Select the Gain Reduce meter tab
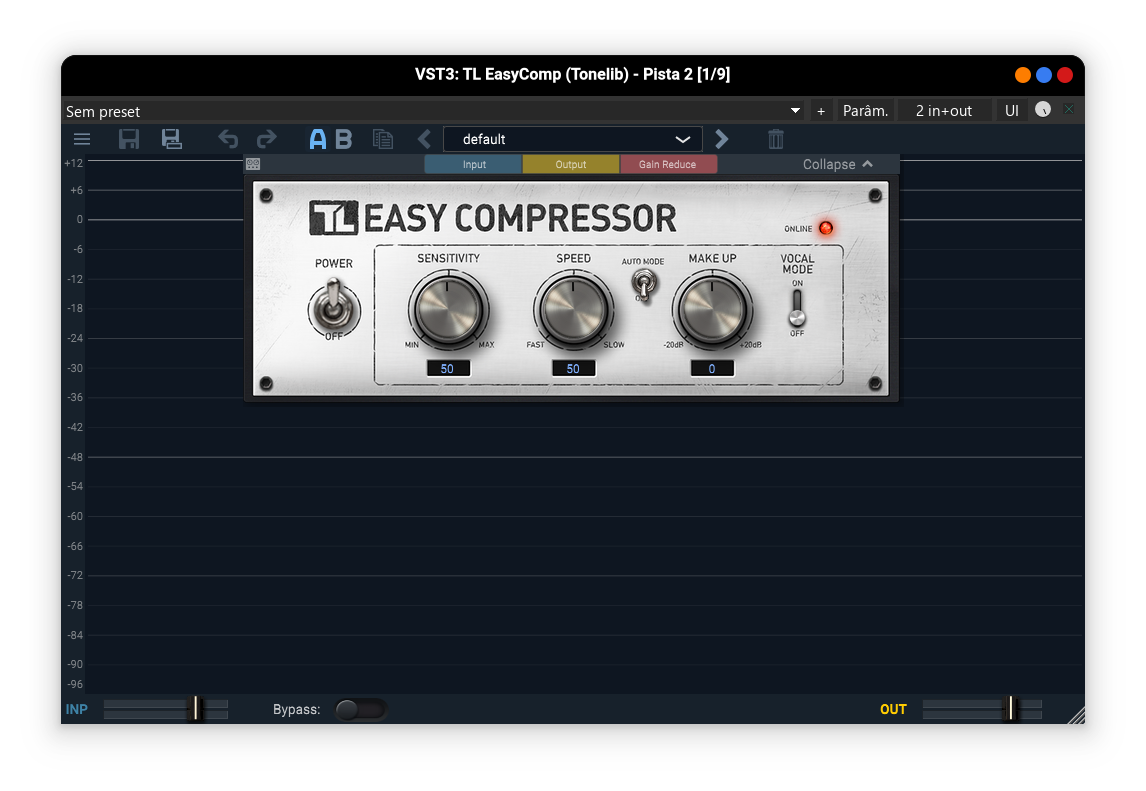Screen dimensions: 1146x791 point(668,164)
